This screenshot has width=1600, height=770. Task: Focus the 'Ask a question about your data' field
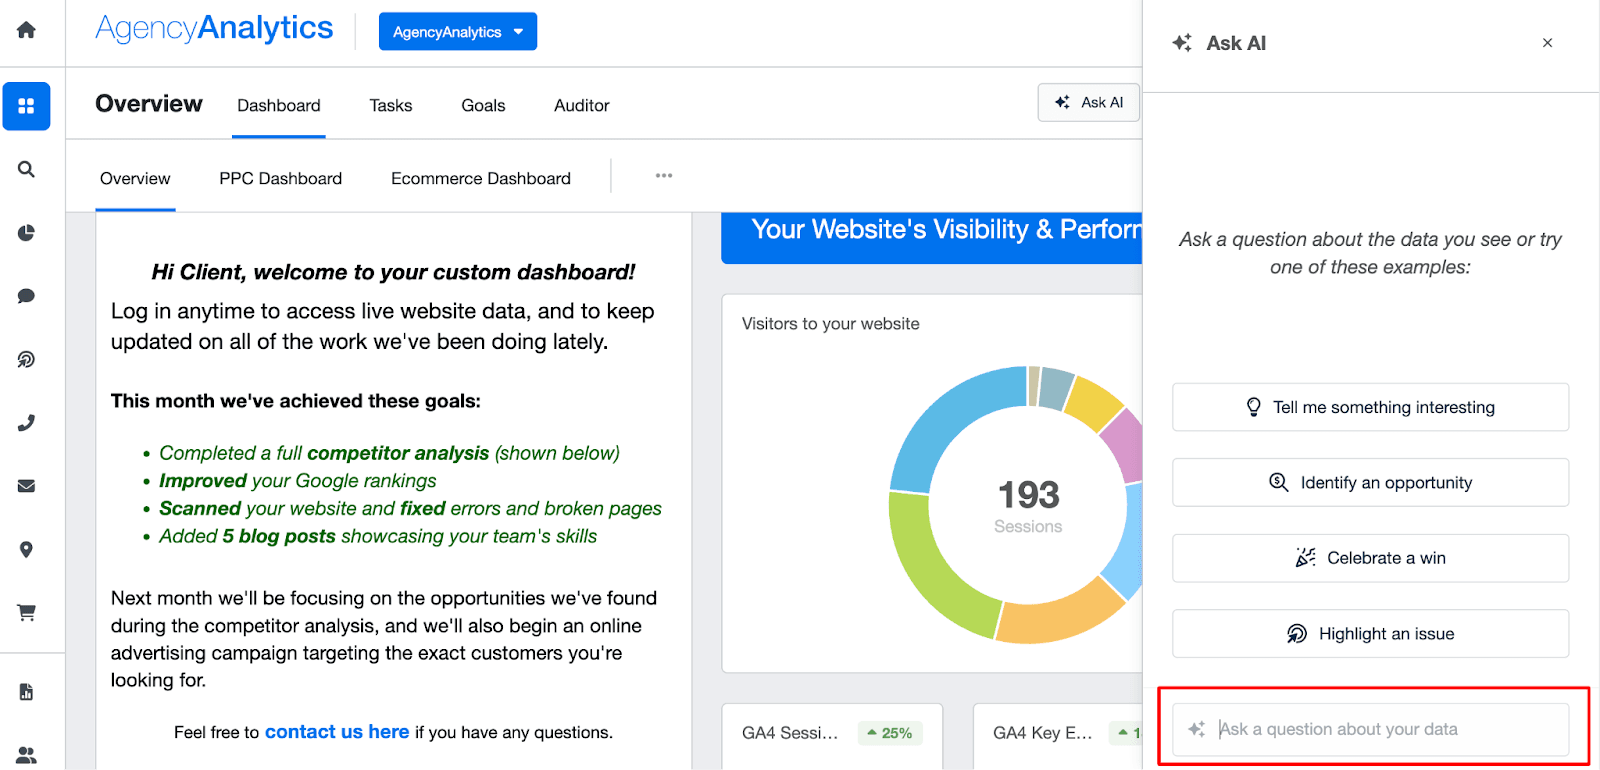(x=1380, y=730)
